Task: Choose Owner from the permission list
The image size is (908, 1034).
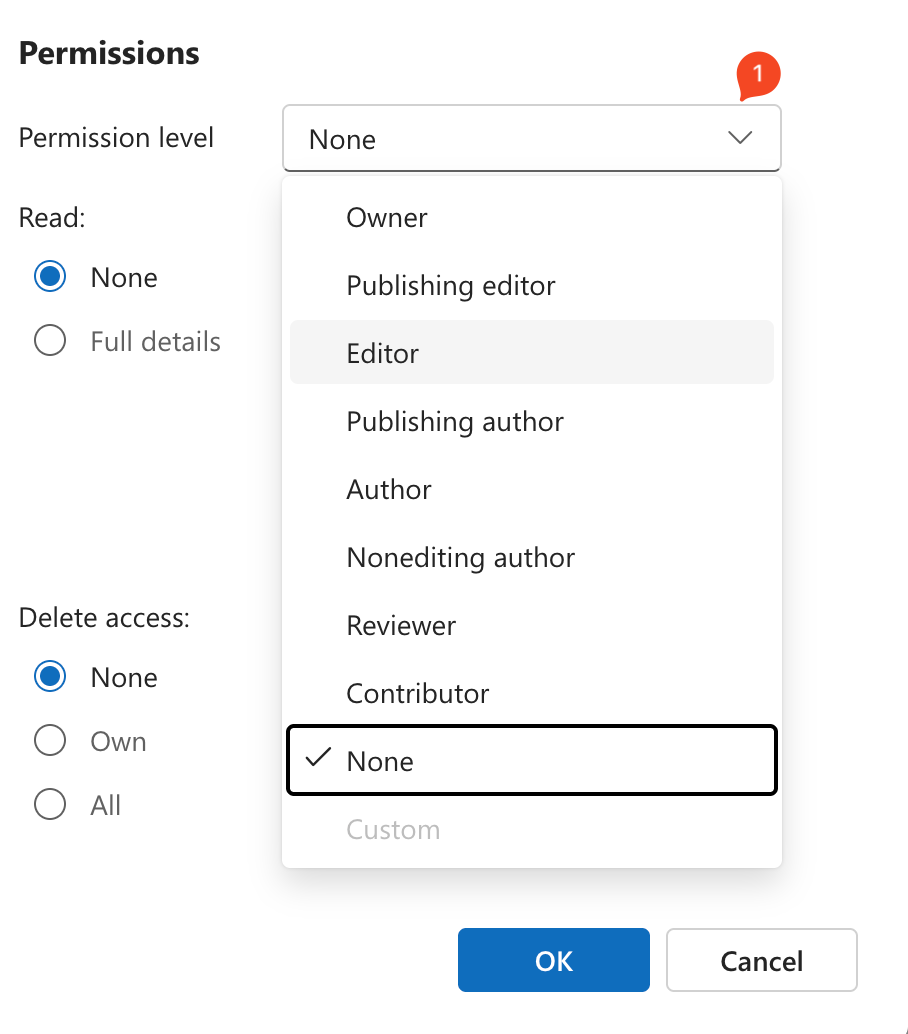Action: tap(531, 218)
